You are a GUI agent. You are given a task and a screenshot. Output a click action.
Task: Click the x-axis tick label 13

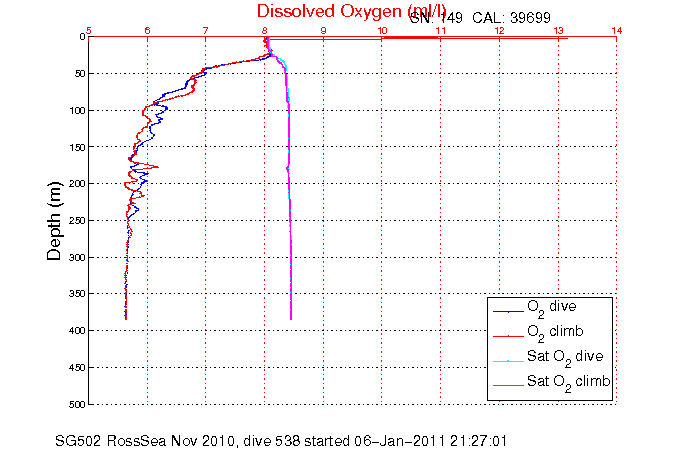point(558,30)
